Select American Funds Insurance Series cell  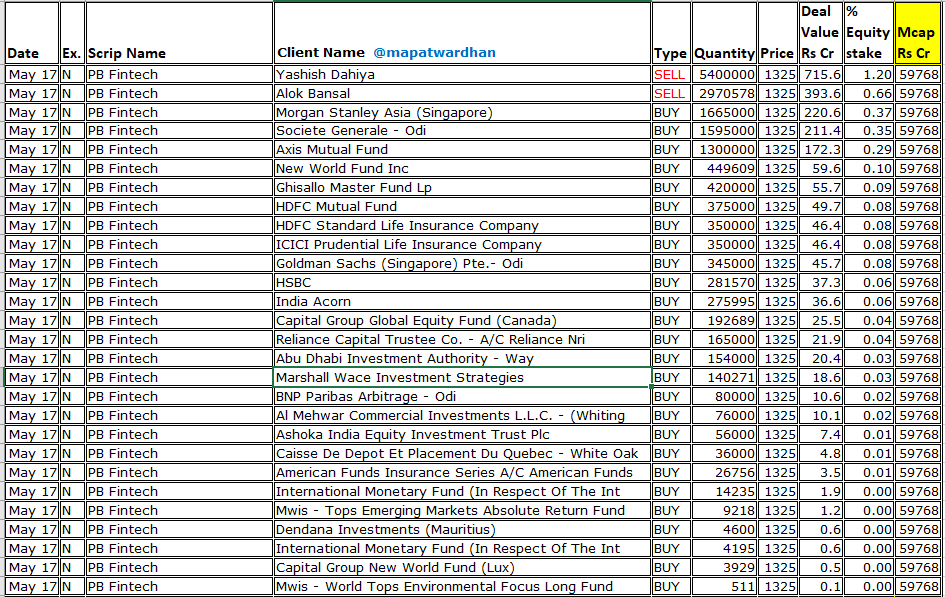462,472
